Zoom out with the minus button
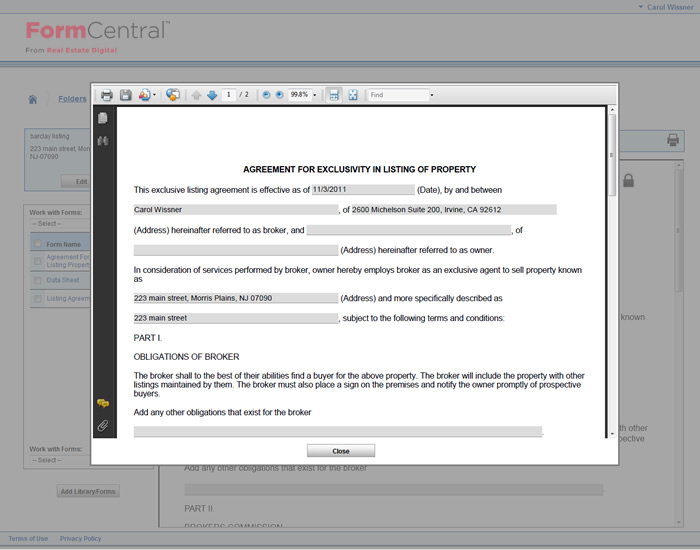Image resolution: width=700 pixels, height=550 pixels. [266, 95]
